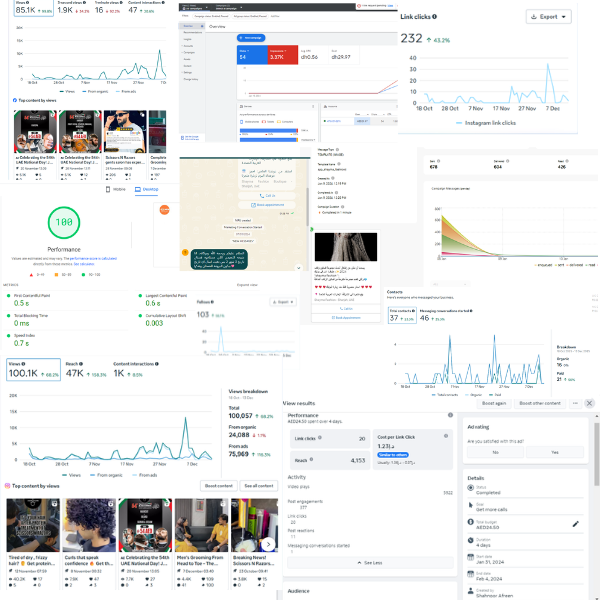Click the Instagram icon by Top content by views
This screenshot has width=600, height=600.
(7, 486)
